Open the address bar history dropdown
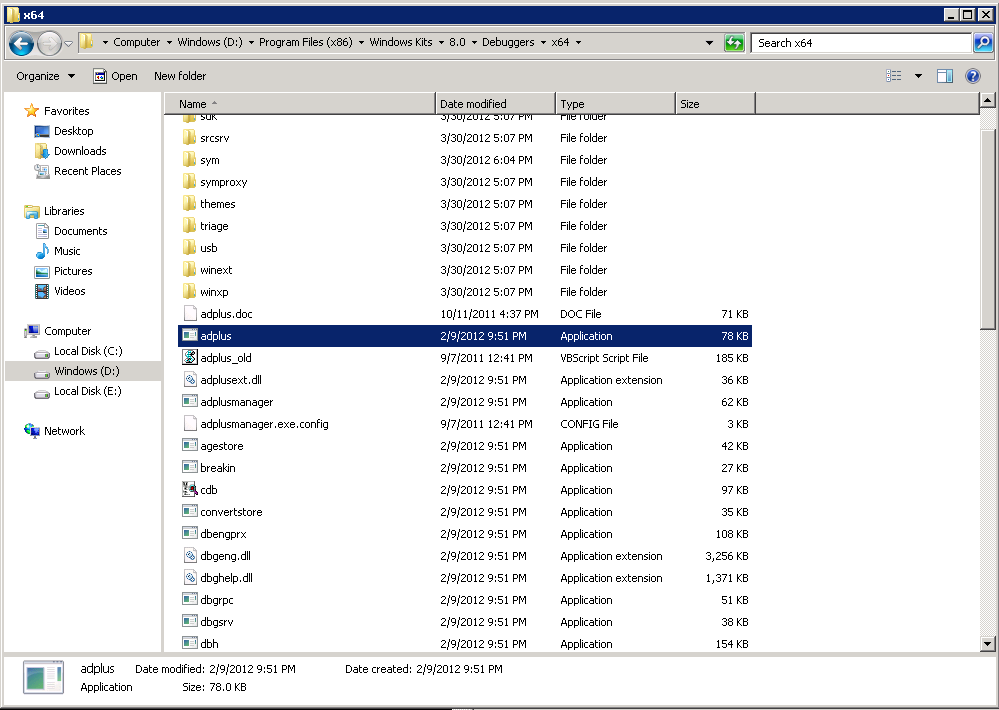This screenshot has height=710, width=999. click(709, 43)
